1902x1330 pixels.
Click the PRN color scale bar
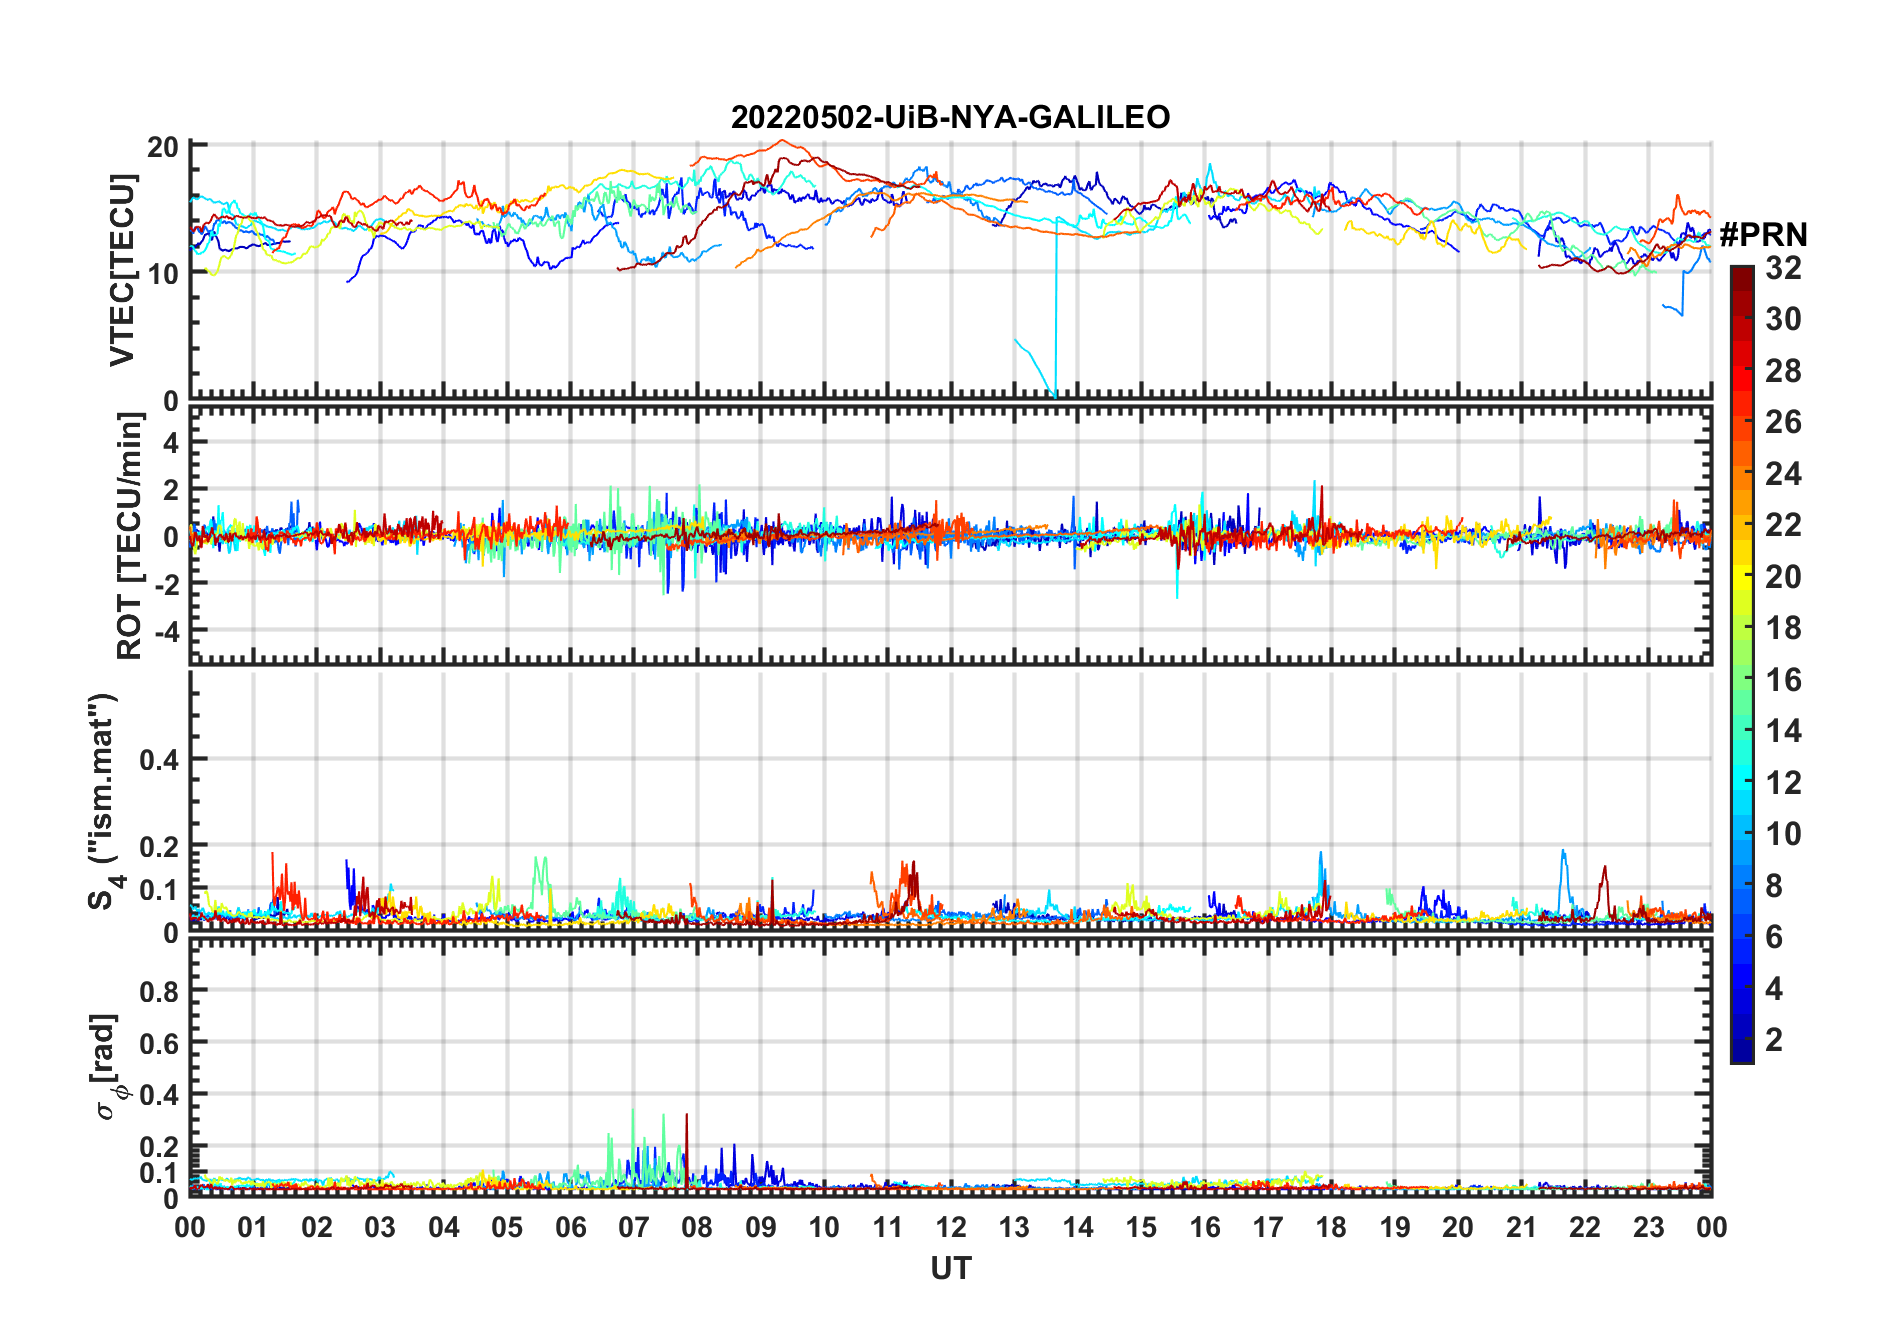1742,664
